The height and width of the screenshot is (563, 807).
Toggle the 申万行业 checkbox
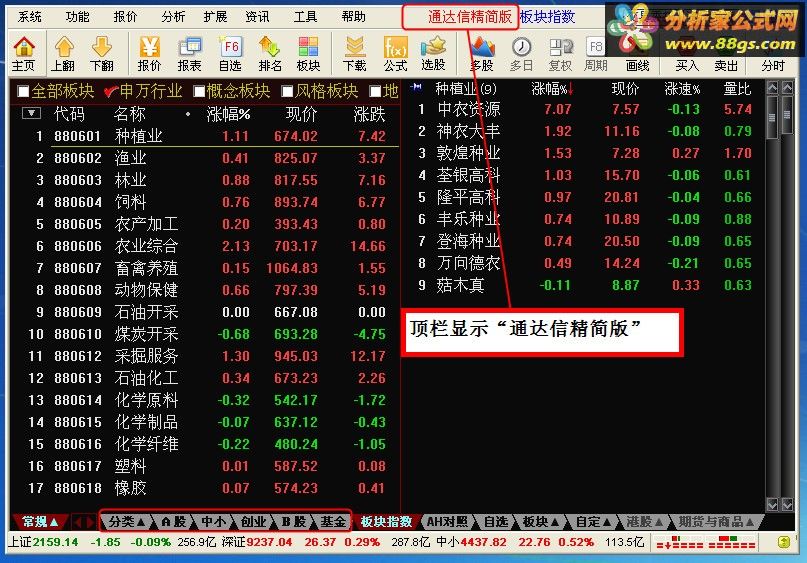pos(111,92)
